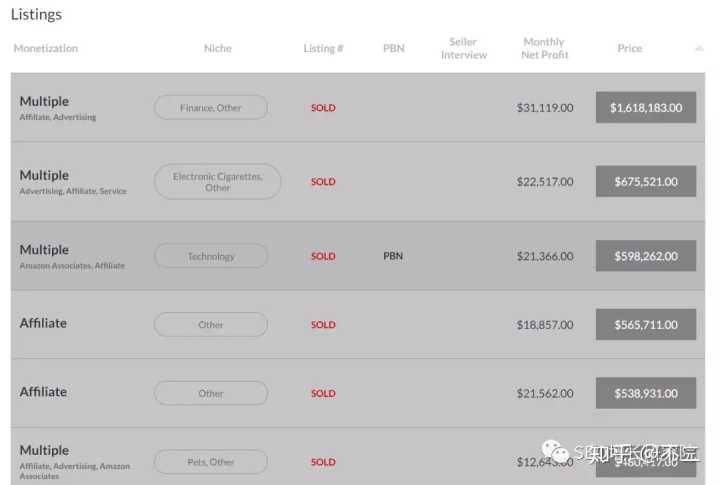The image size is (720, 485).
Task: Click the WeChat logo watermark icon
Action: tap(556, 452)
